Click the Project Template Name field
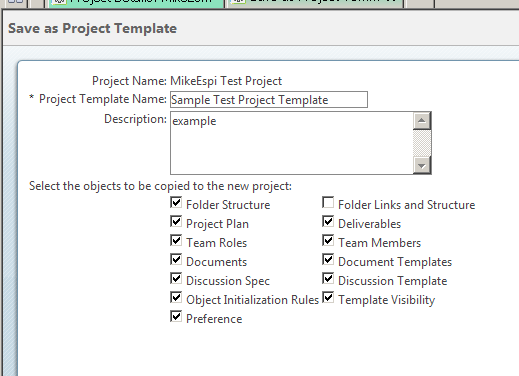Image resolution: width=519 pixels, height=376 pixels. pyautogui.click(x=269, y=100)
